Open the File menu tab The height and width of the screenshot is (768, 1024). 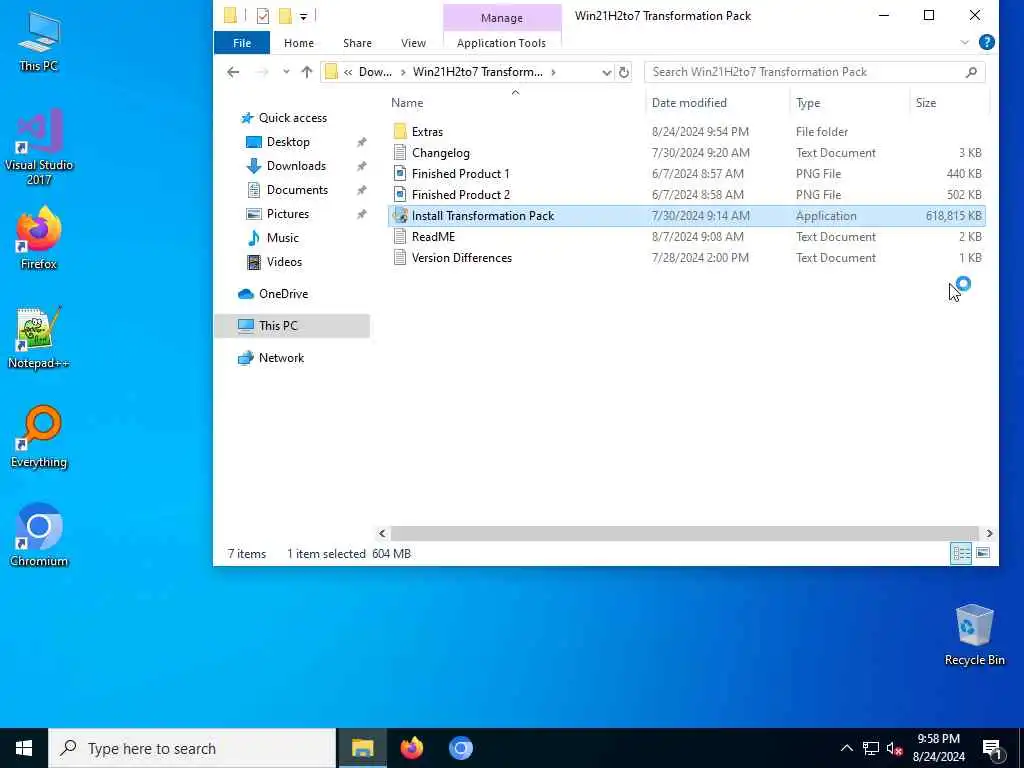(242, 43)
